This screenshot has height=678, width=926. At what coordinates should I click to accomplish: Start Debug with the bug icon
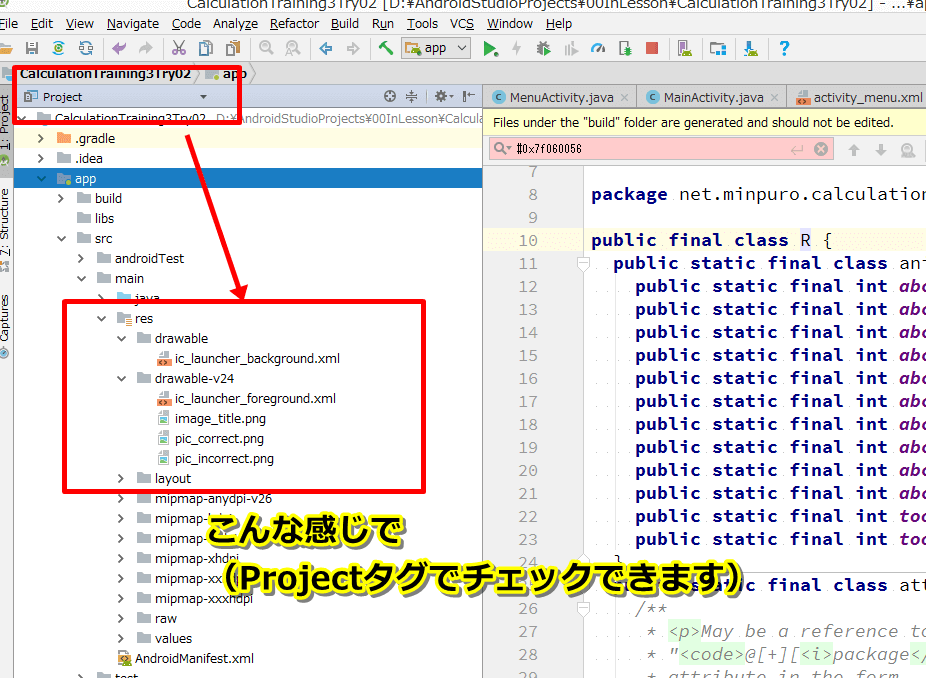coord(543,48)
